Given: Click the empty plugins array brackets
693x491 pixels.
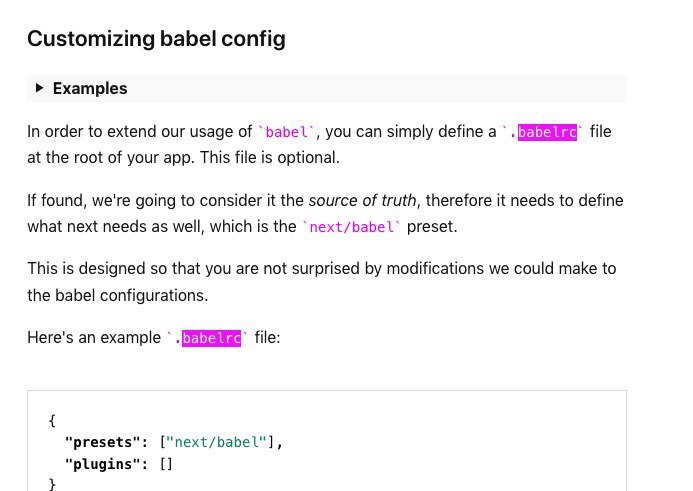Looking at the screenshot, I should (166, 464).
